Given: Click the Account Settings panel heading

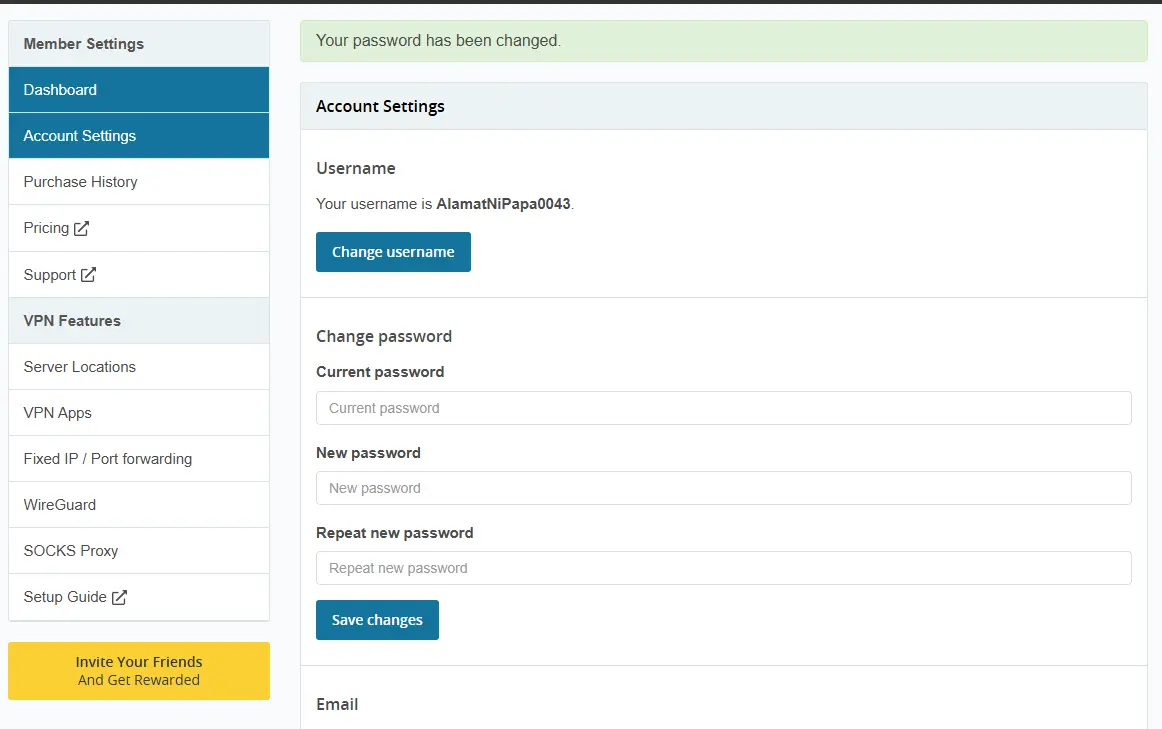Looking at the screenshot, I should point(380,107).
